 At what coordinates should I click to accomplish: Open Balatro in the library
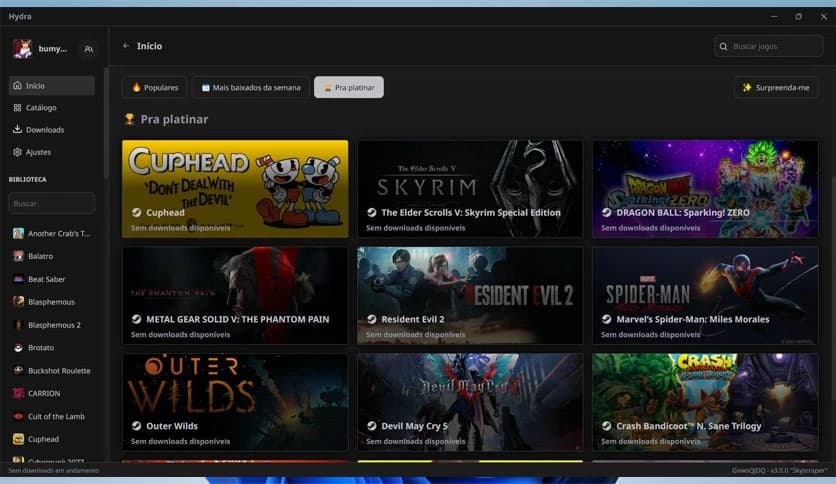point(52,256)
